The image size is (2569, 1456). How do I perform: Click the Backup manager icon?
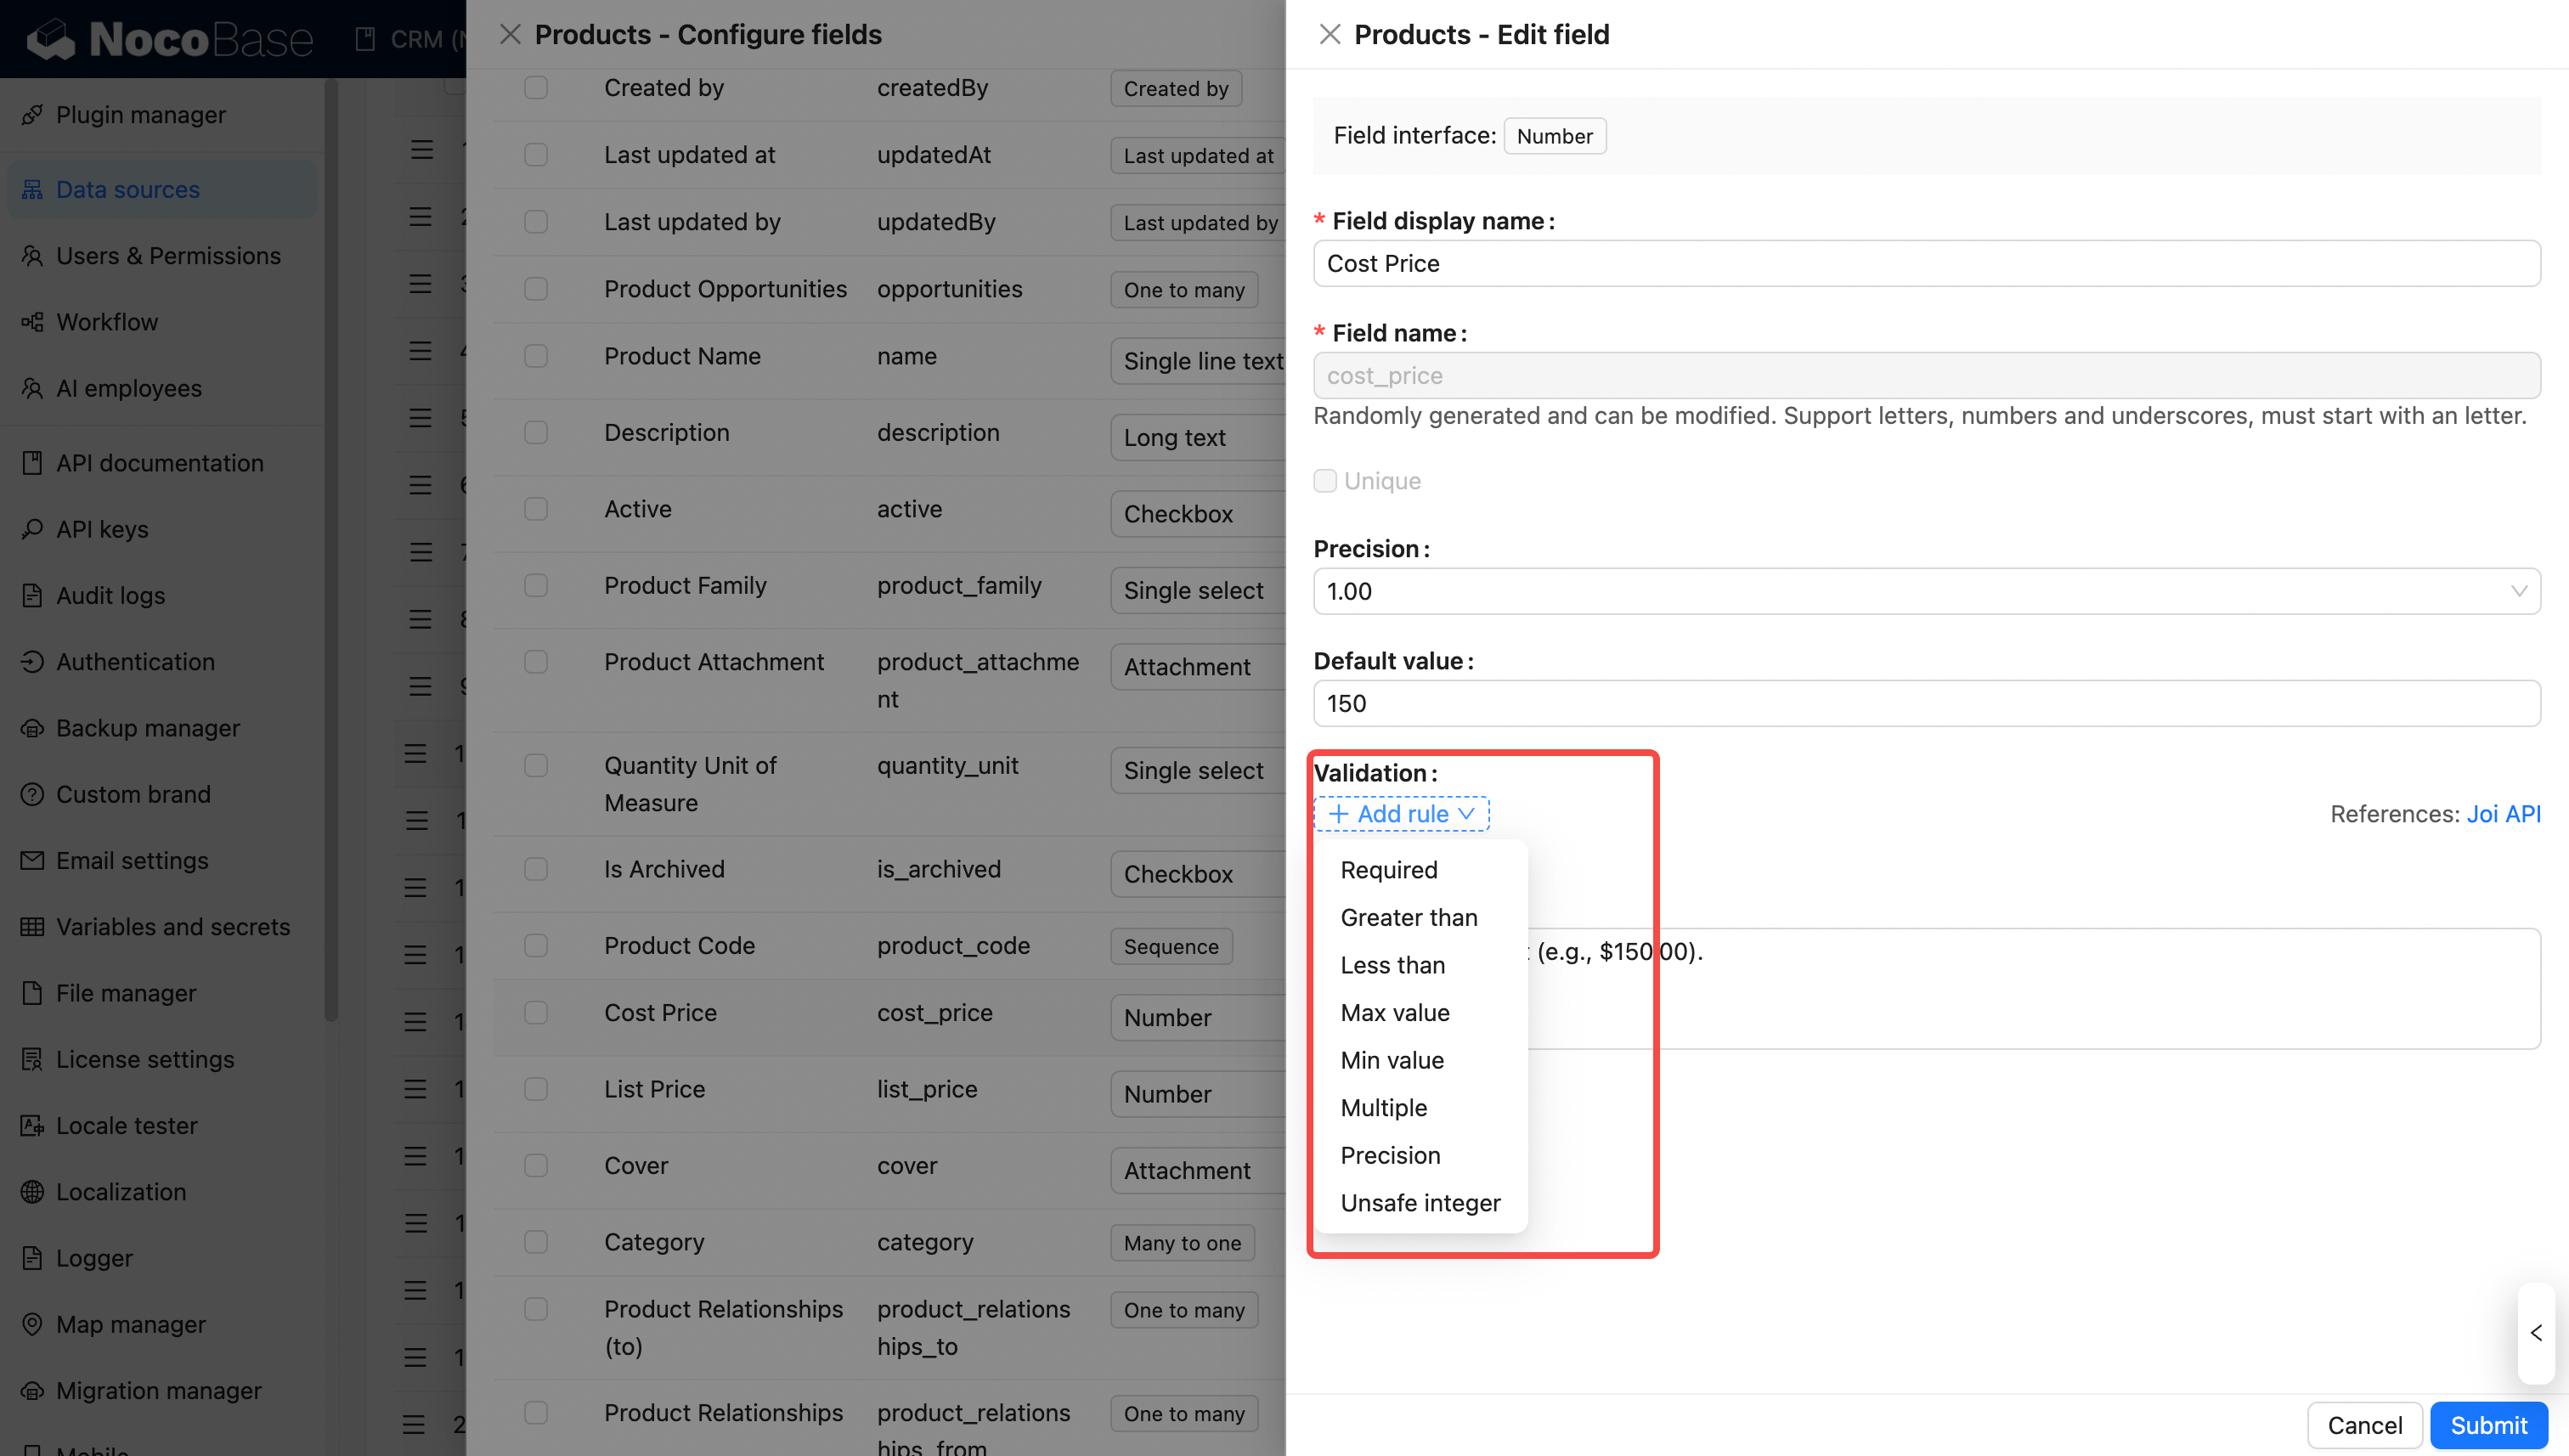32,728
